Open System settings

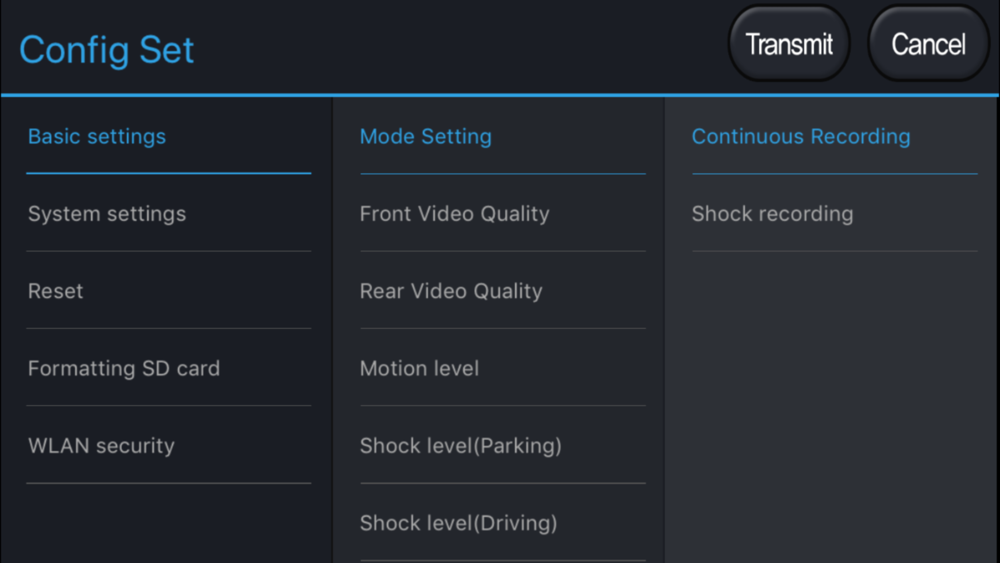tap(107, 214)
